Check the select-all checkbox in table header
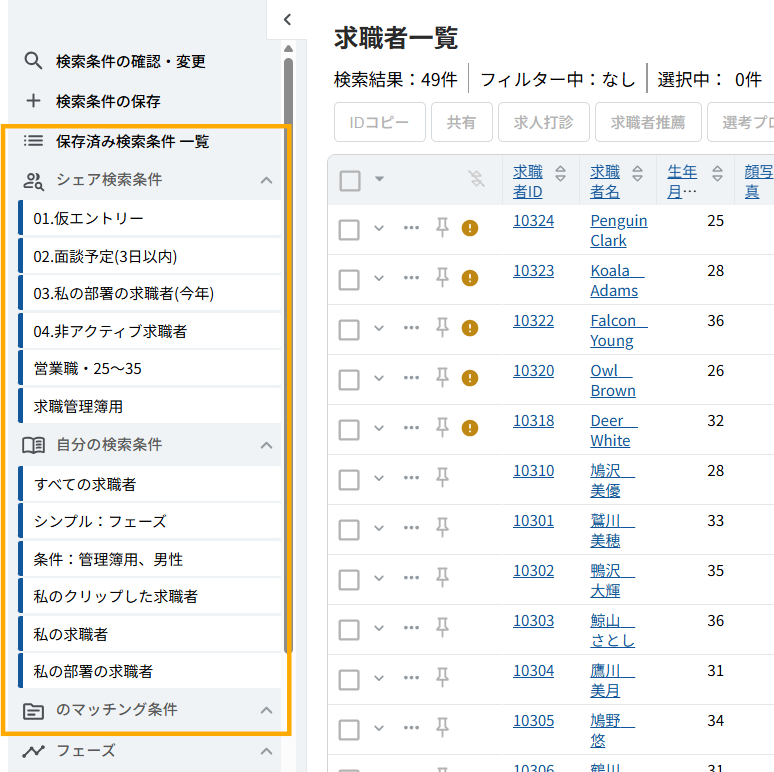Screen dimensions: 774x772 tap(350, 180)
